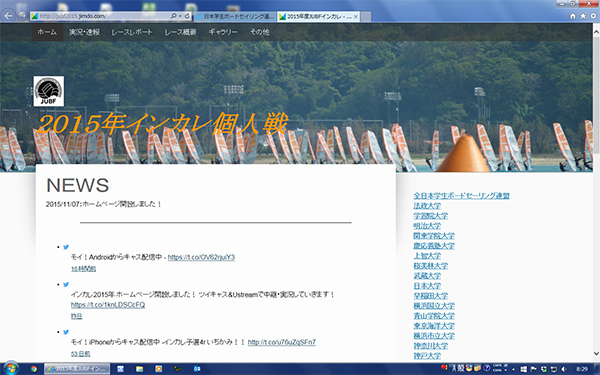Viewport: 600px width, 375px height.
Task: Open ギャラリー menu item
Action: pos(223,32)
